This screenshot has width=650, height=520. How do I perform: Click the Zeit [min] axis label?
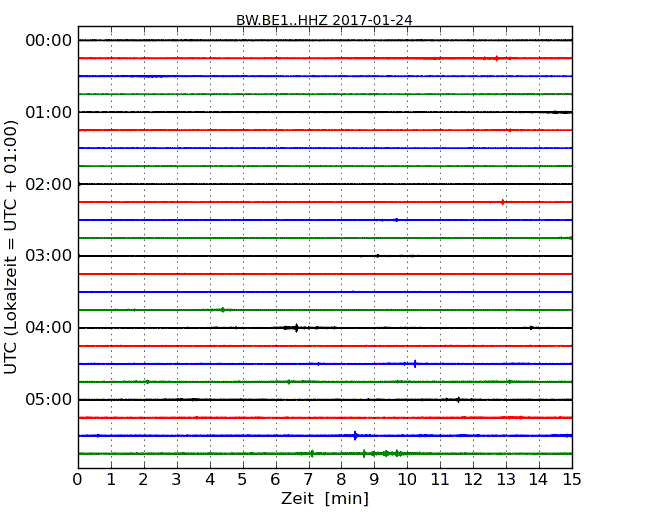325,498
